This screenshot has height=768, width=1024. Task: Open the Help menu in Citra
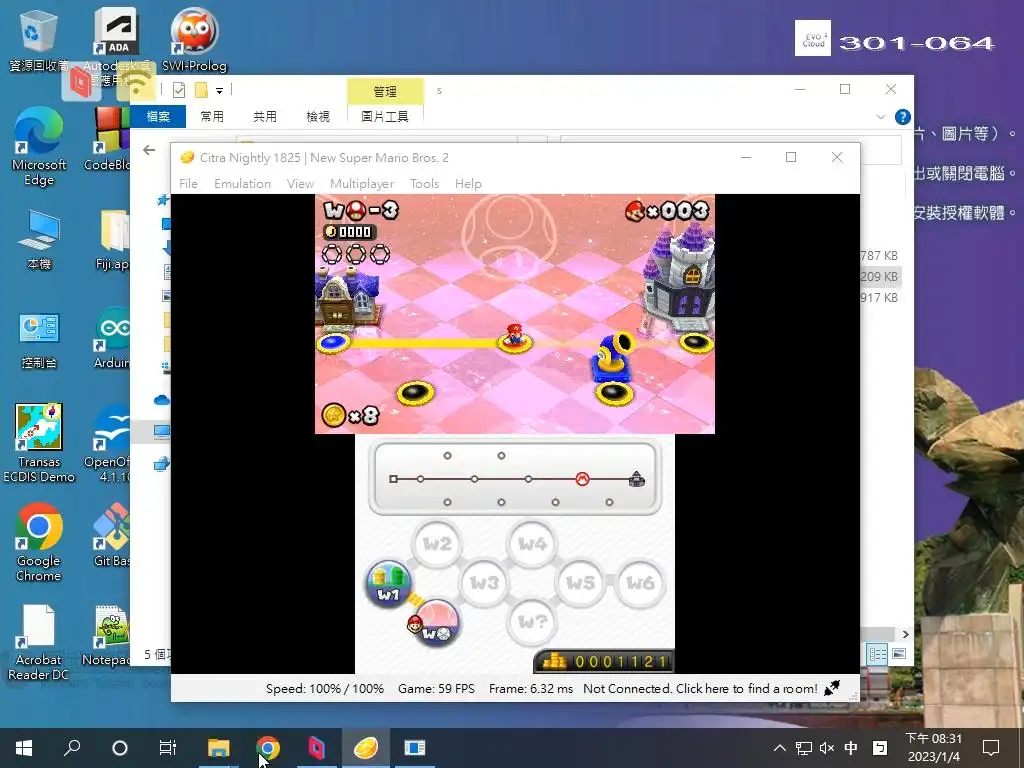click(x=468, y=184)
